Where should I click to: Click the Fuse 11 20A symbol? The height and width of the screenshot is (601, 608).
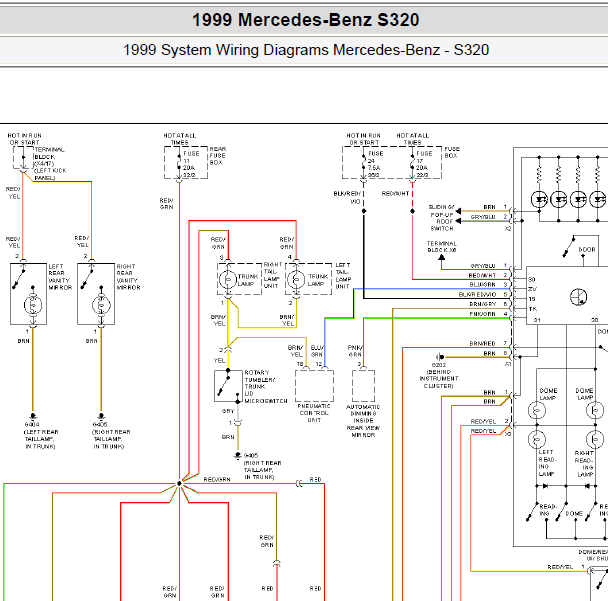pos(179,162)
